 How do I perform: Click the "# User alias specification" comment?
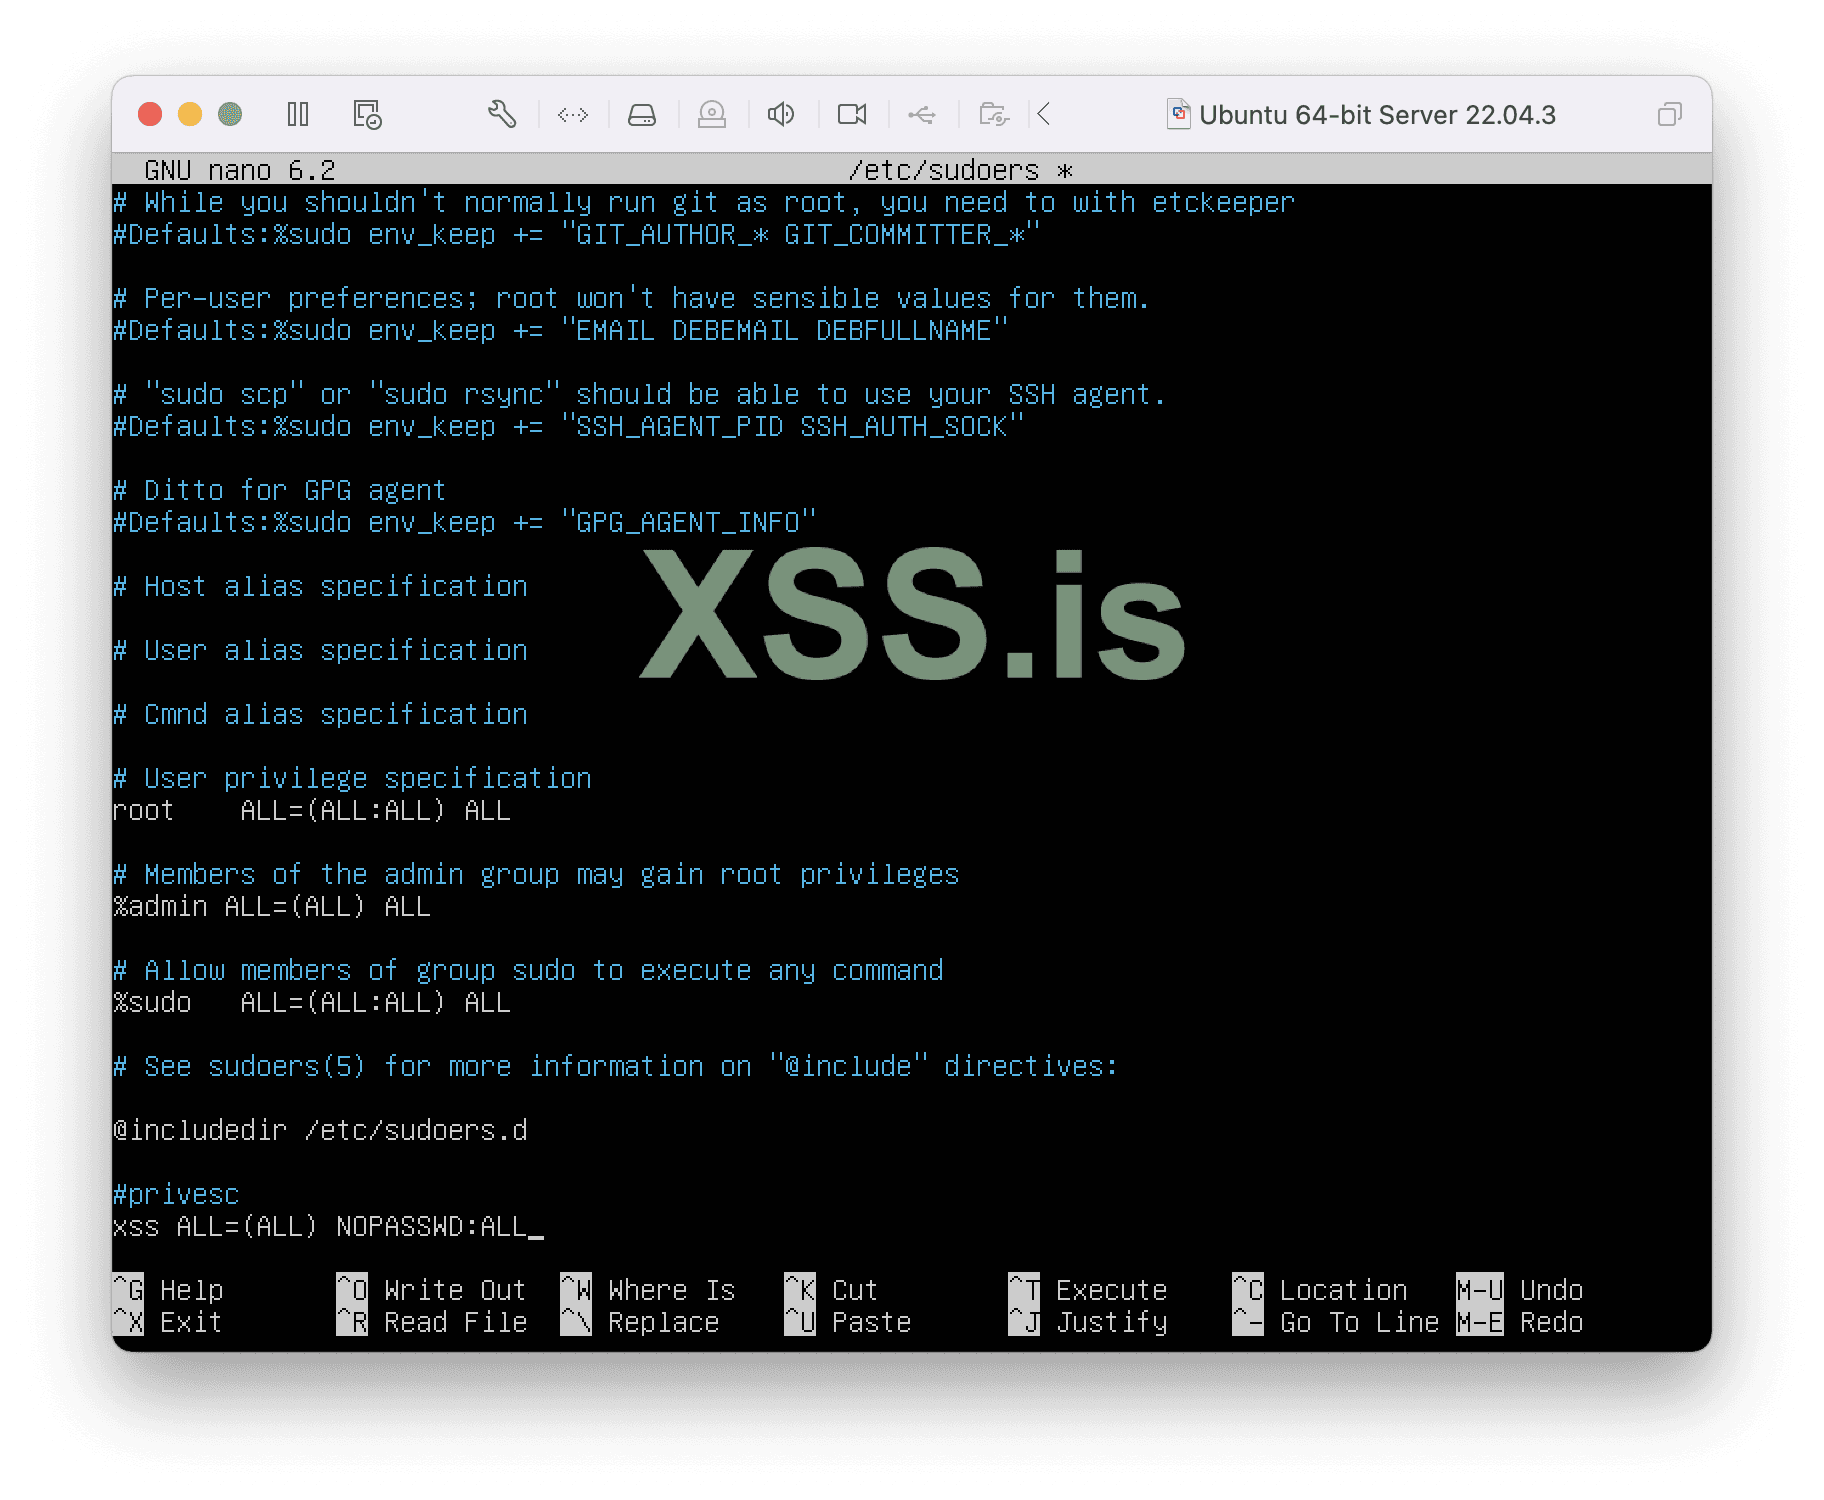coord(320,650)
